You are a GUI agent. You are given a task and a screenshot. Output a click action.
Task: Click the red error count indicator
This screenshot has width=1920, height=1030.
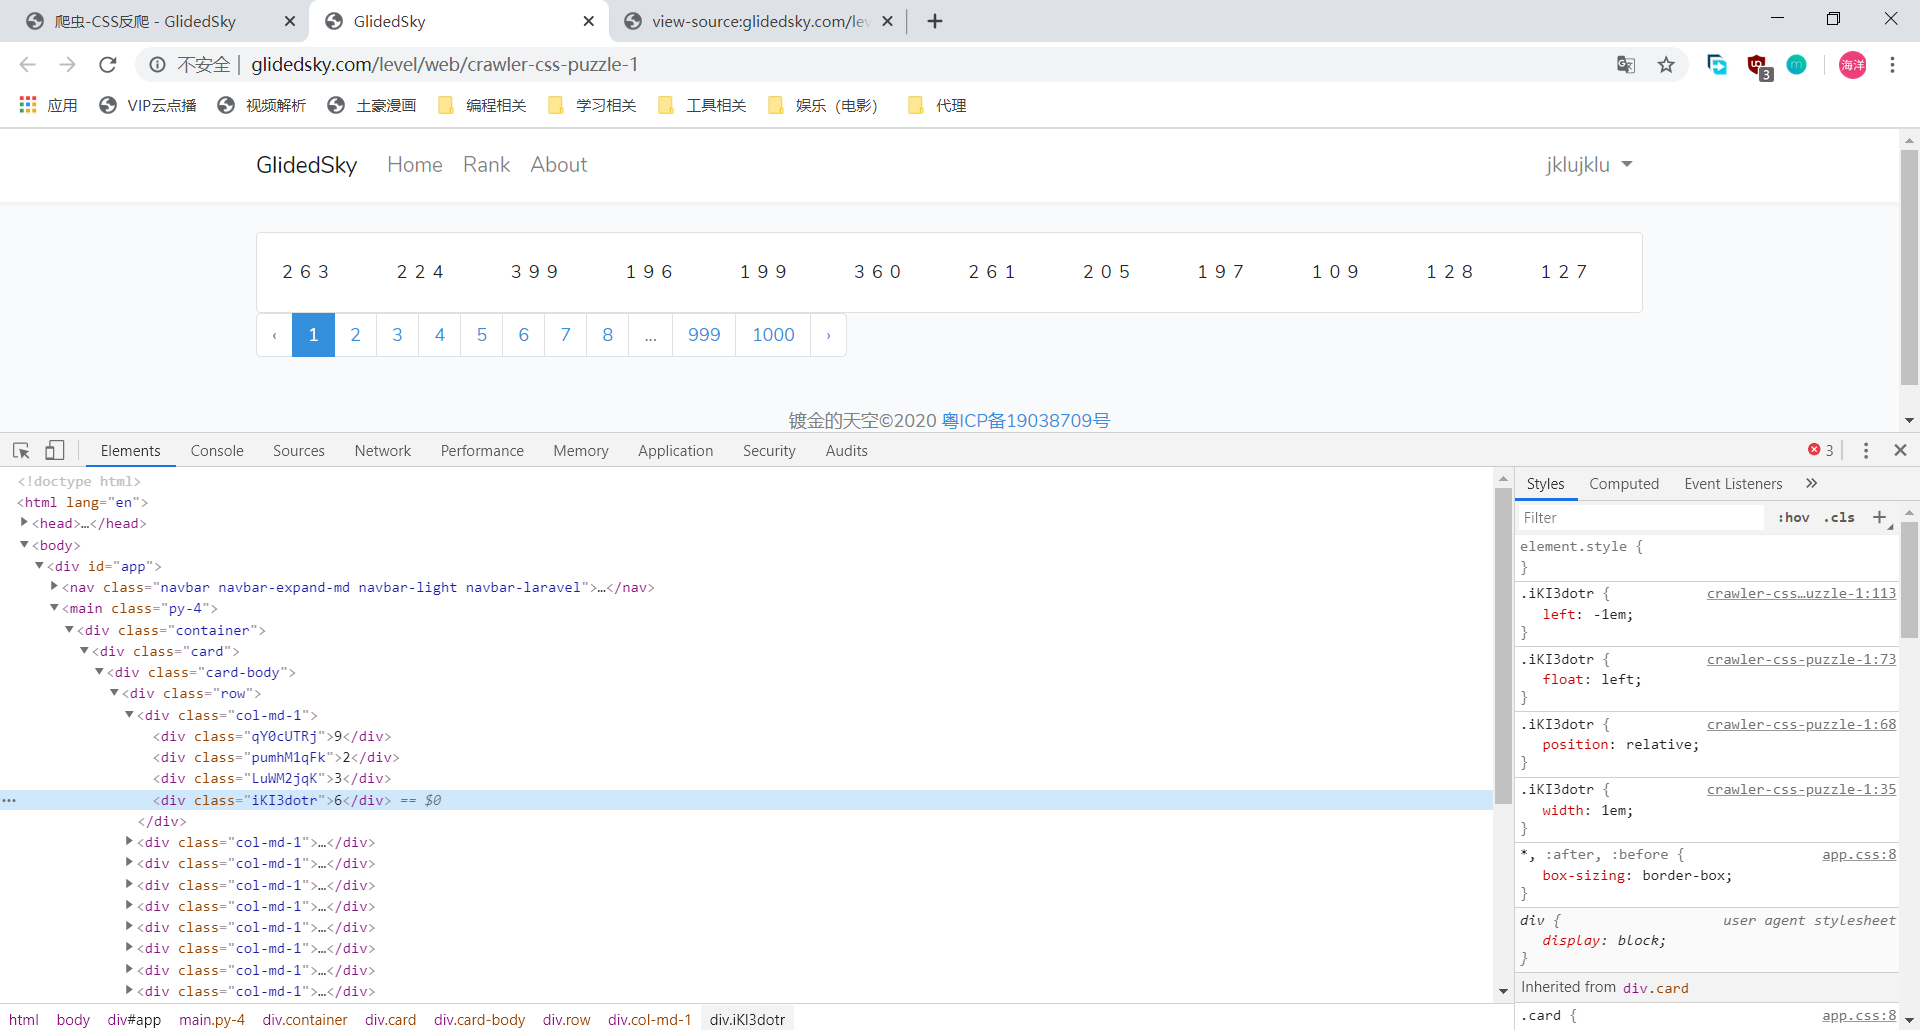tap(1821, 450)
